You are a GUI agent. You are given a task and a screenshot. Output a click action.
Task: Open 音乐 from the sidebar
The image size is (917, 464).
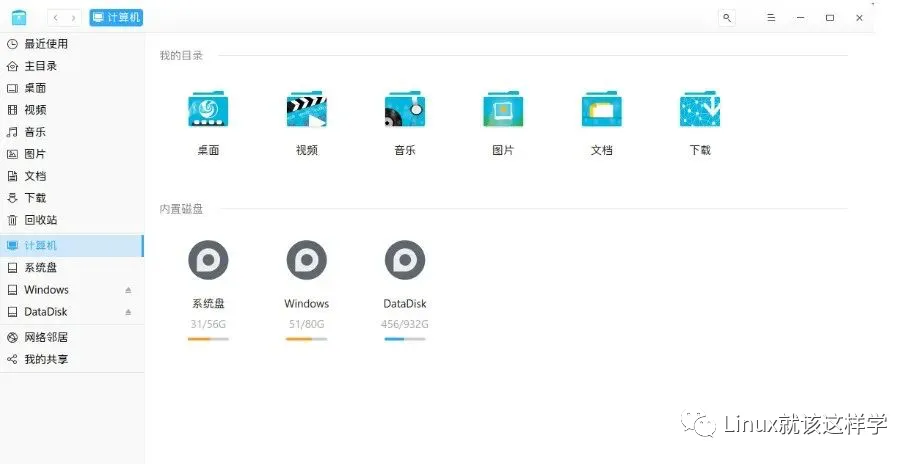(71, 132)
